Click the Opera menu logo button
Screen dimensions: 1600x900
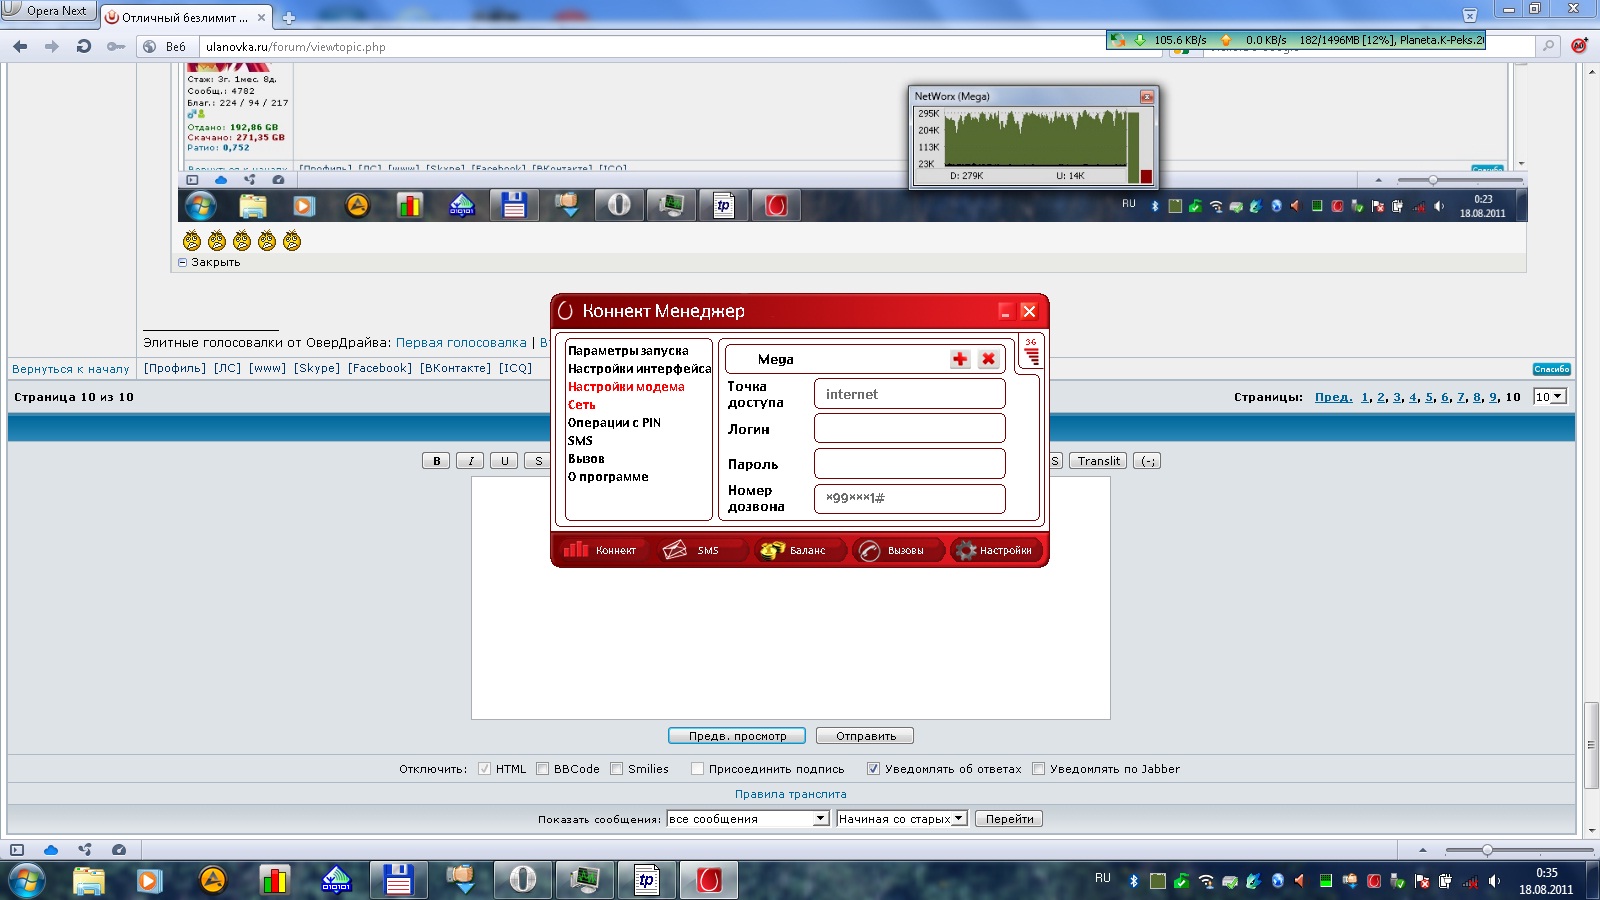[48, 11]
